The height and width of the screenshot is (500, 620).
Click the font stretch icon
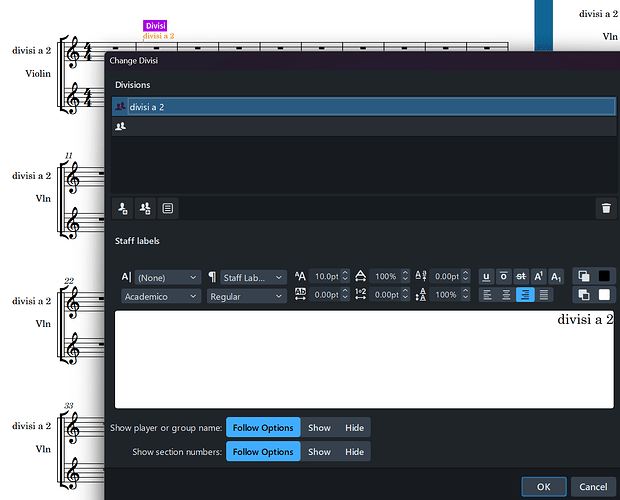(360, 276)
